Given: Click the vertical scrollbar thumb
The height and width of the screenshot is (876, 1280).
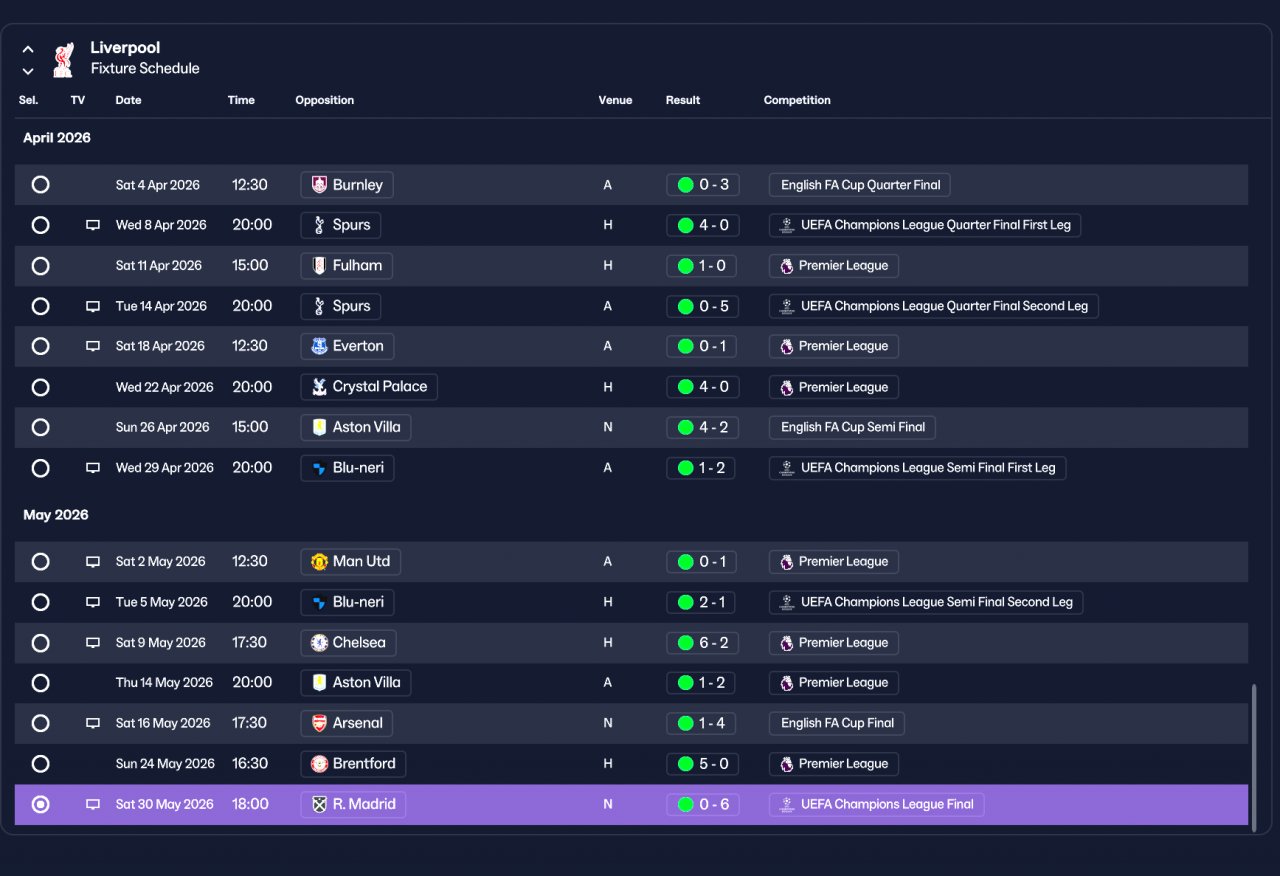Looking at the screenshot, I should [1254, 755].
